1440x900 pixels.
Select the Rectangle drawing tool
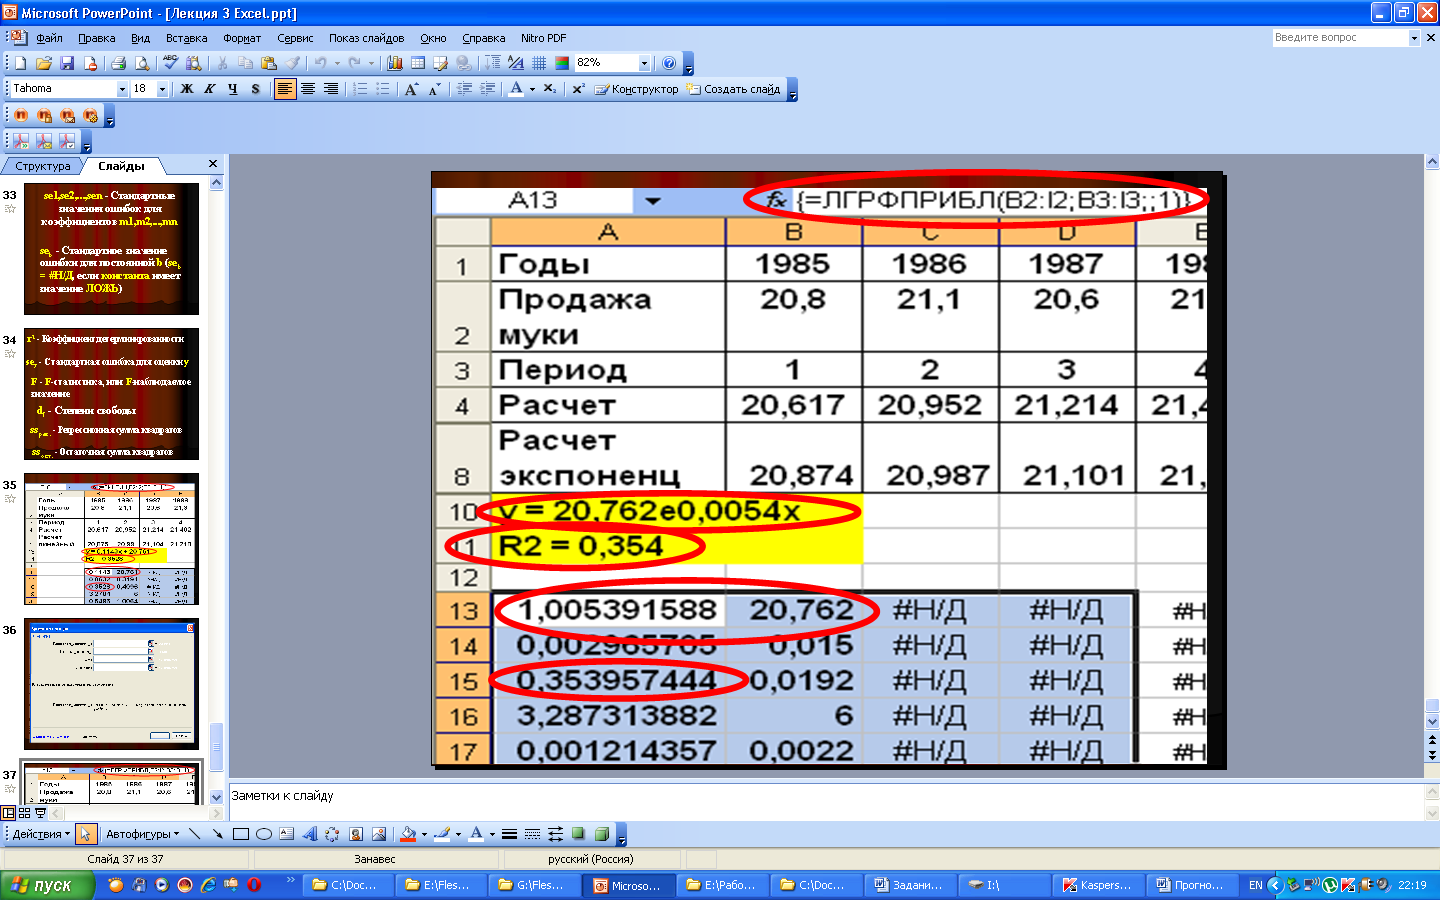pyautogui.click(x=241, y=834)
